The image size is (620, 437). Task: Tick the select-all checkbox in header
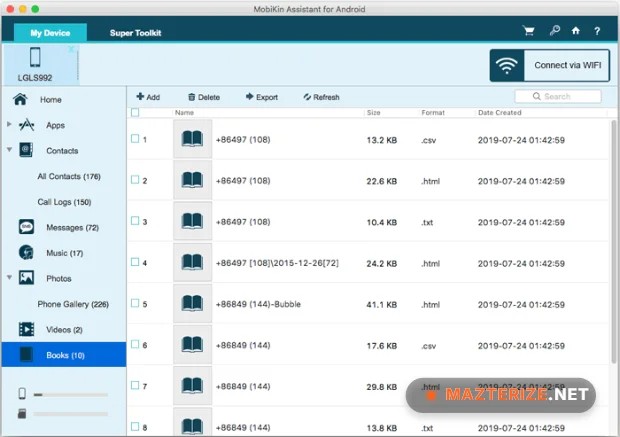(135, 113)
